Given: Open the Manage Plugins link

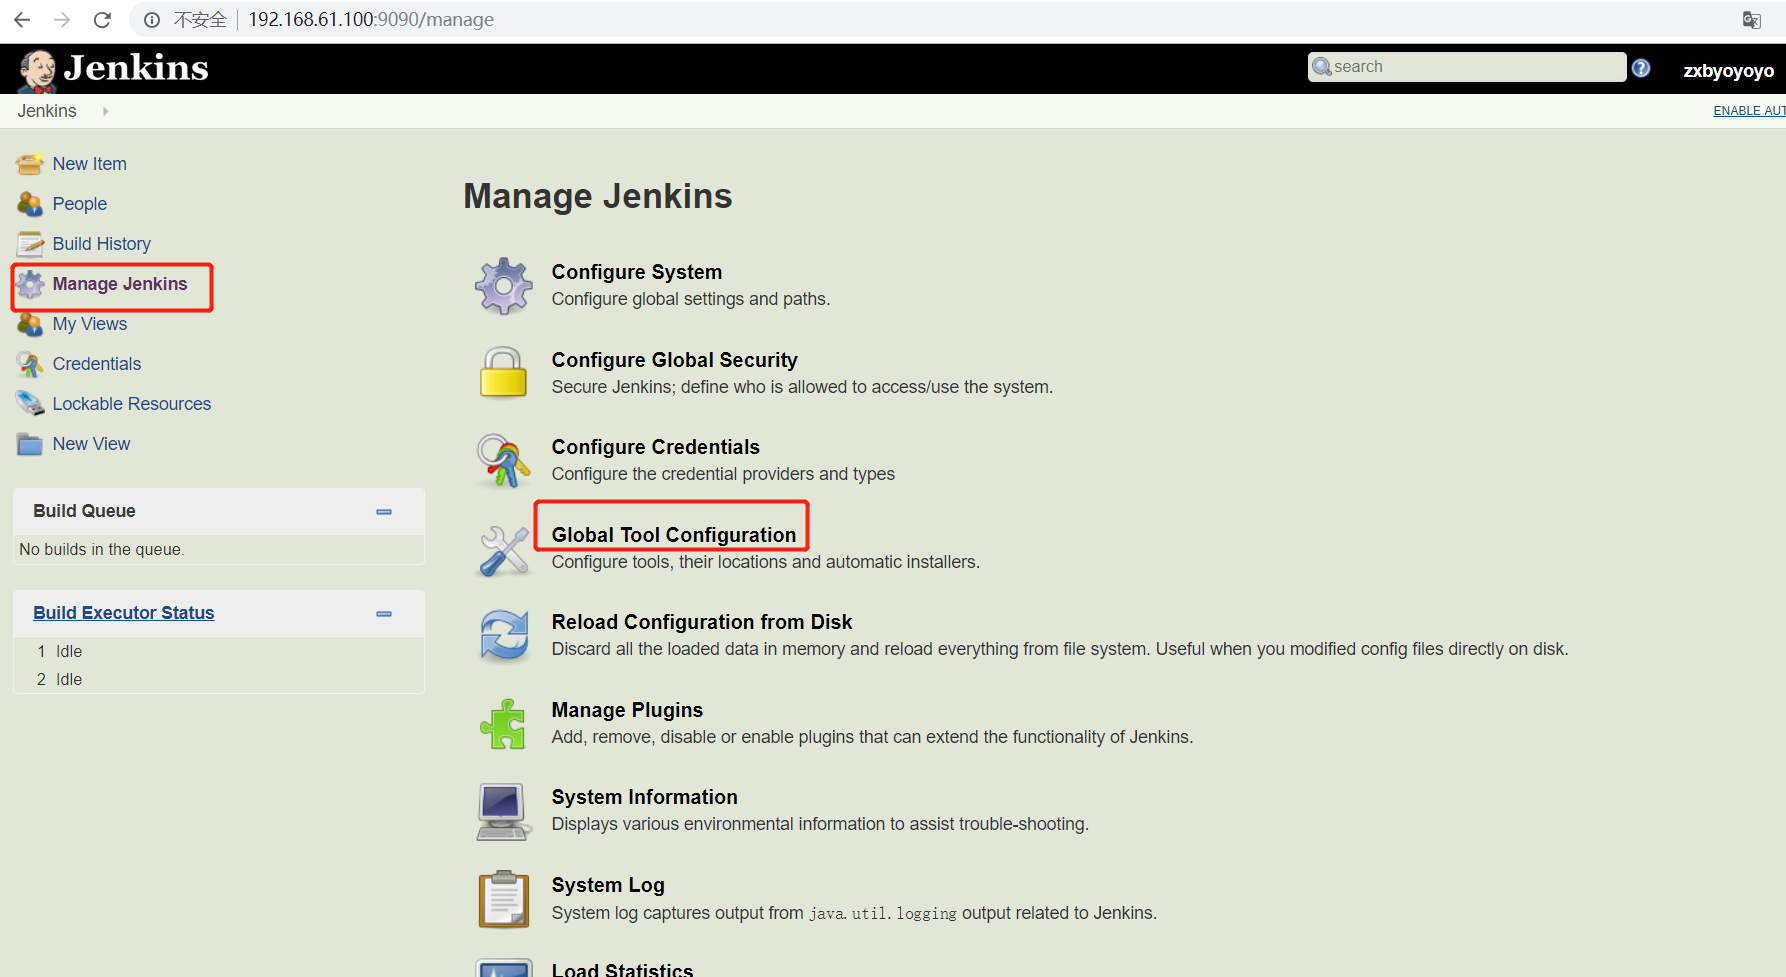Looking at the screenshot, I should coord(627,710).
